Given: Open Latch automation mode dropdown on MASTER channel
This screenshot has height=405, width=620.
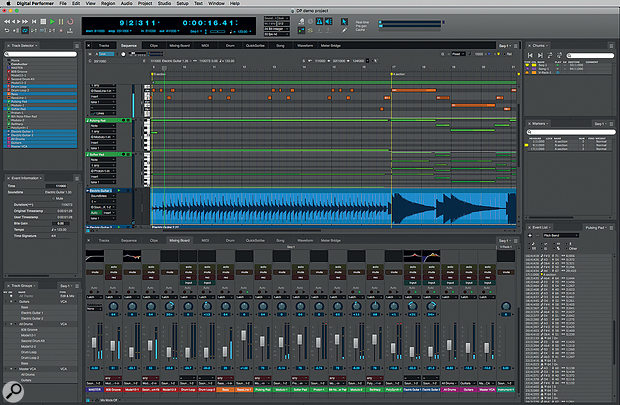Looking at the screenshot, I should pyautogui.click(x=95, y=297).
